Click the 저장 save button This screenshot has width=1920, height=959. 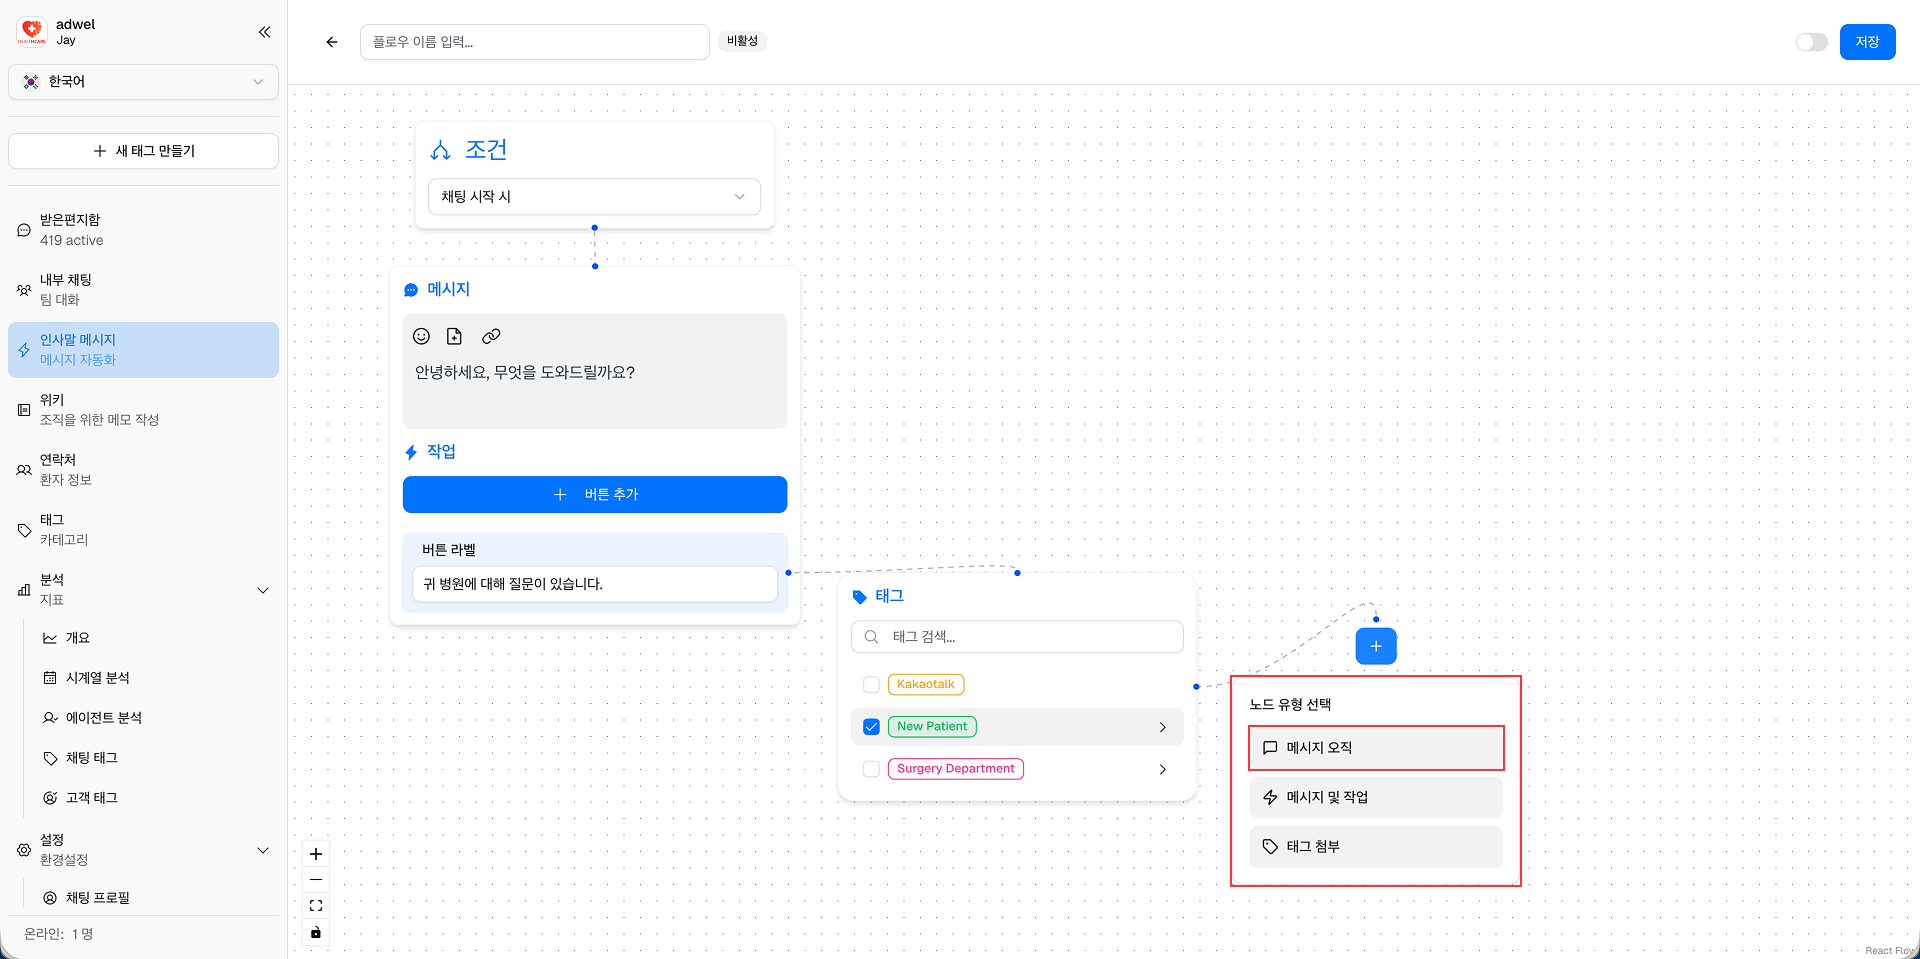1867,42
